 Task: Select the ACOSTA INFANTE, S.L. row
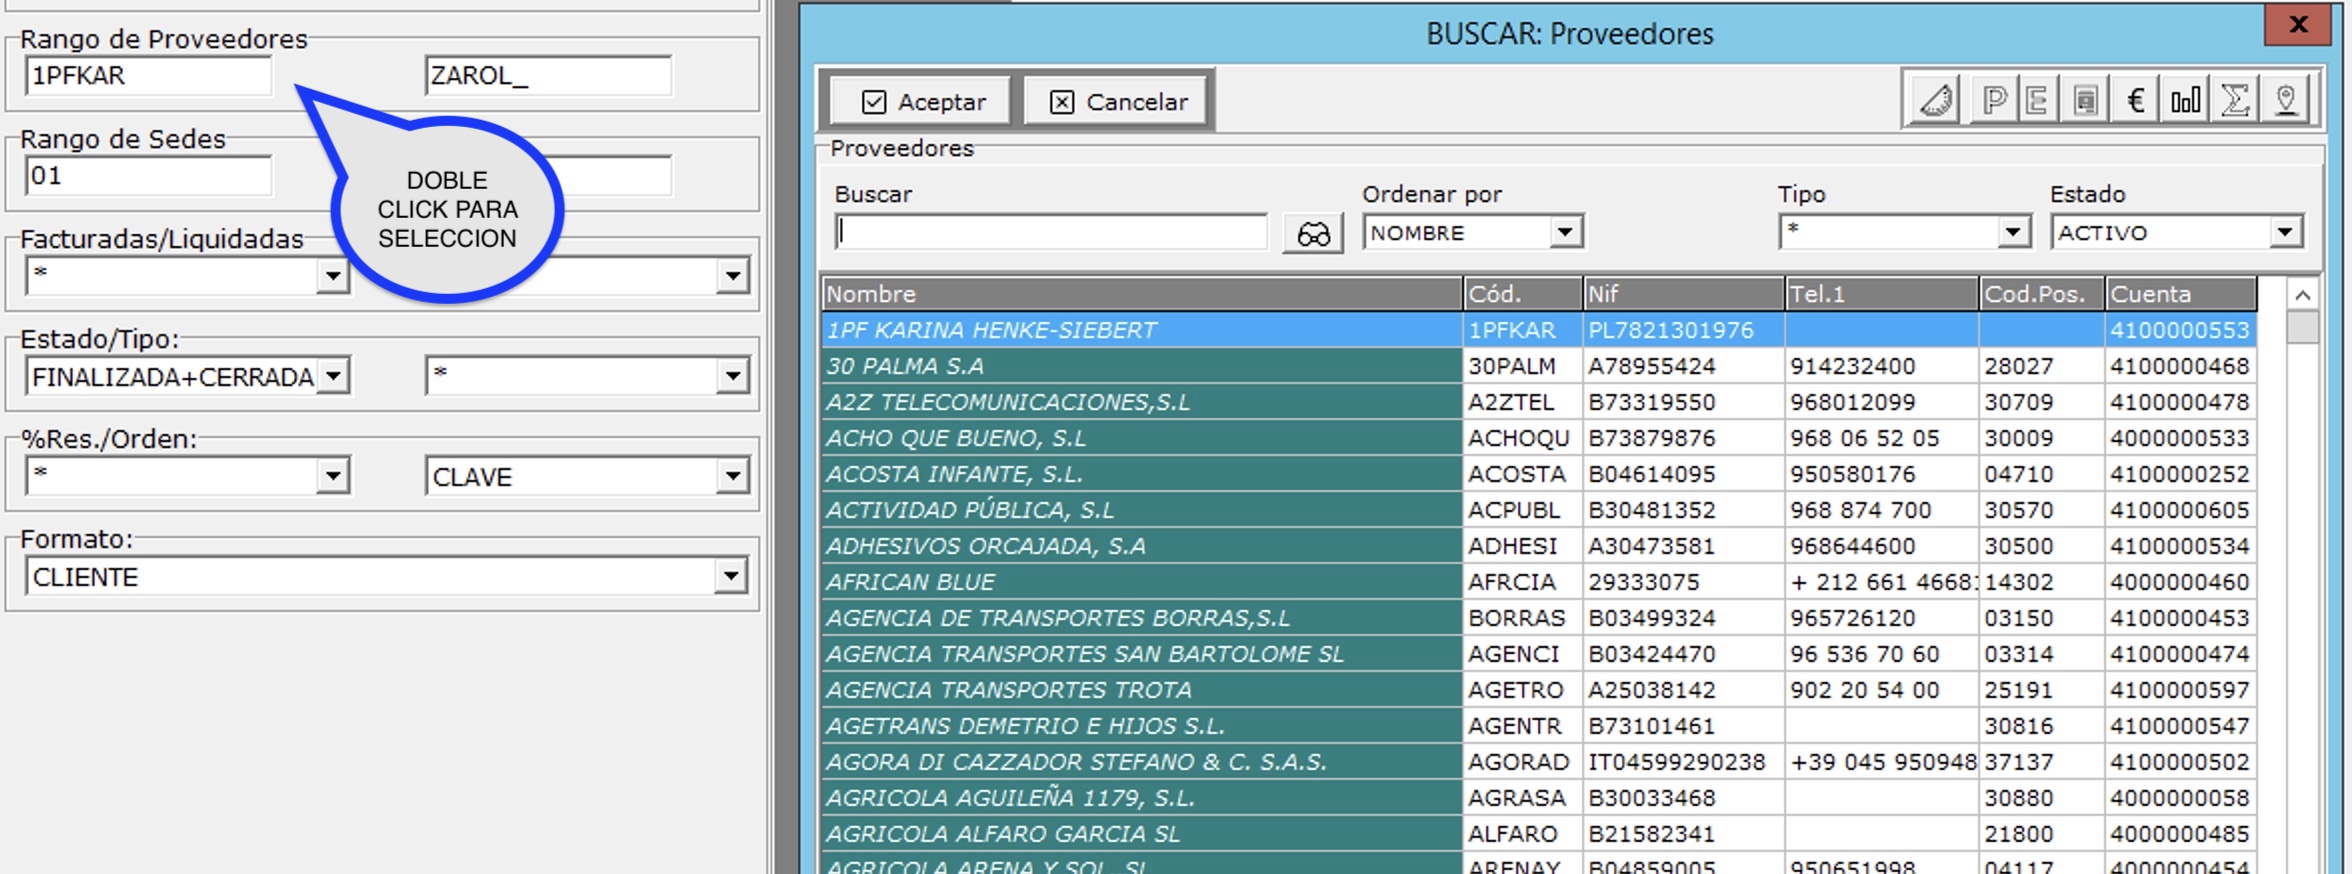[1140, 474]
